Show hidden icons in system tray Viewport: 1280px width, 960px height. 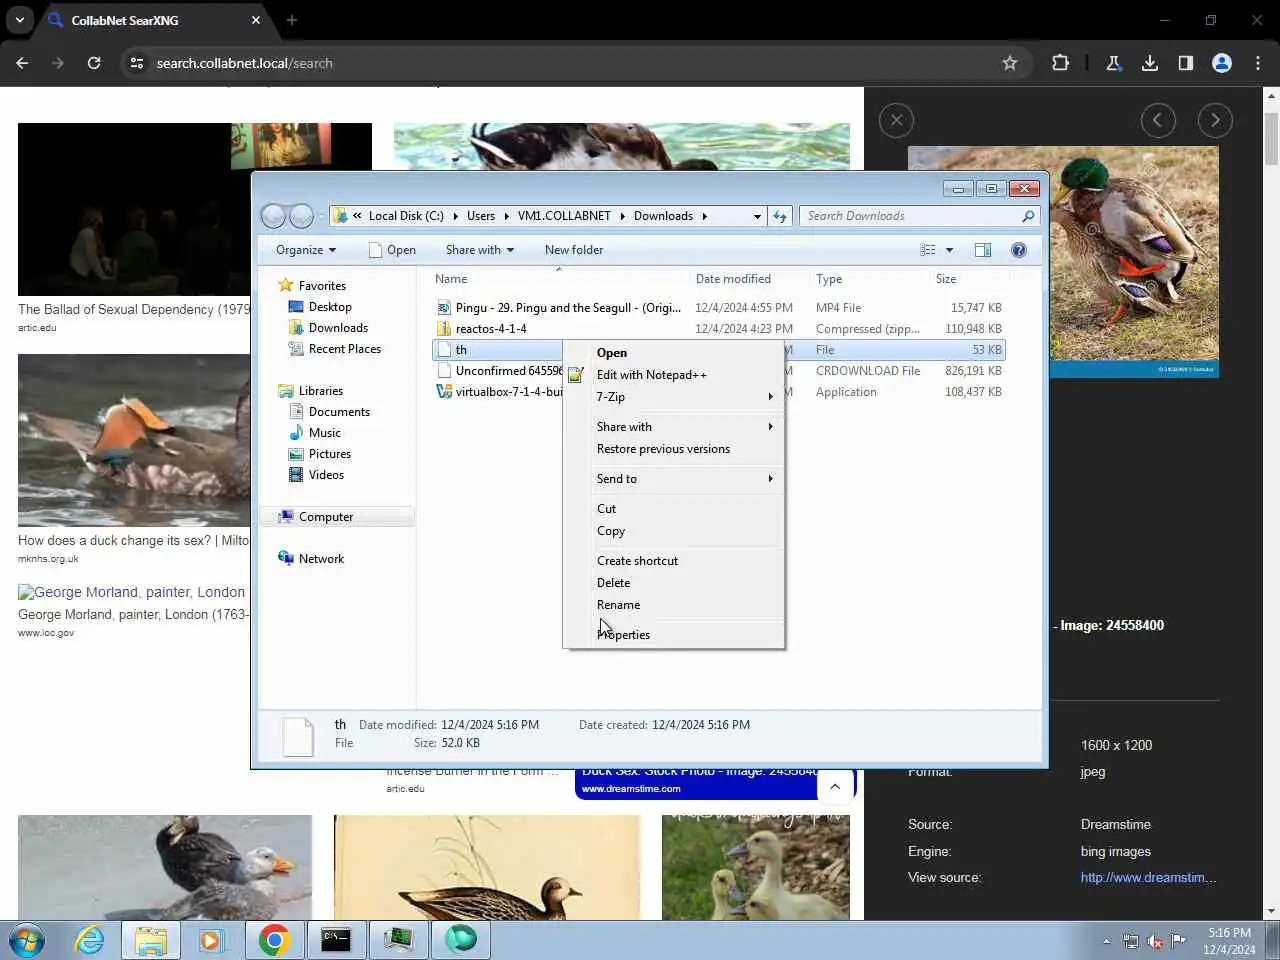point(1106,941)
